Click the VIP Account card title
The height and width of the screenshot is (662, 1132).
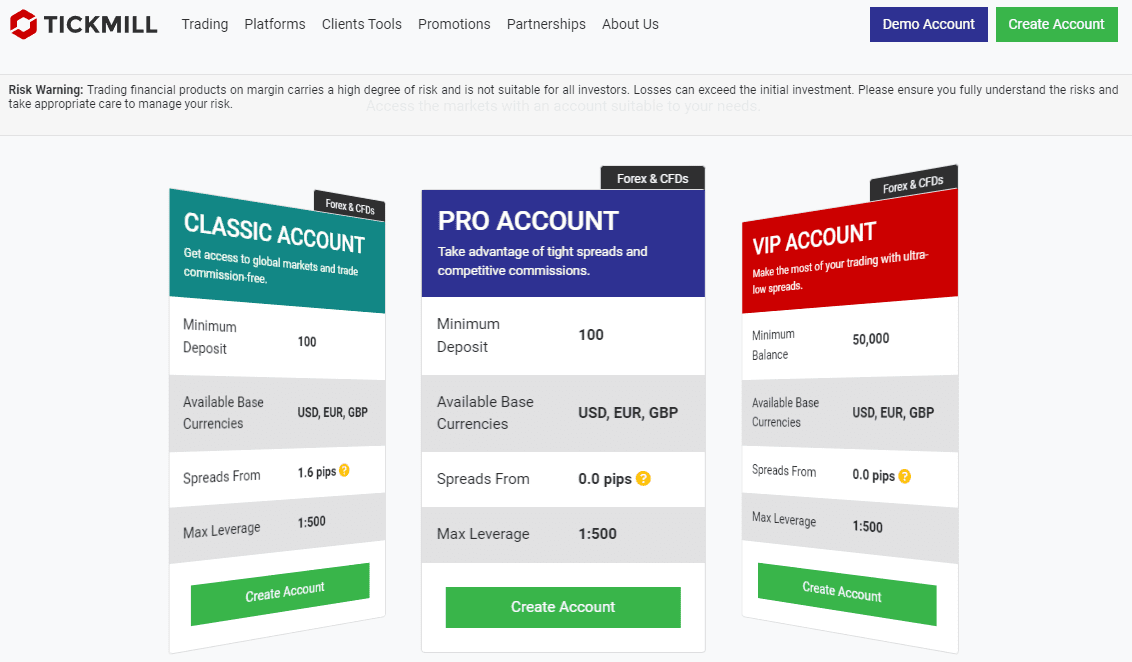point(816,234)
